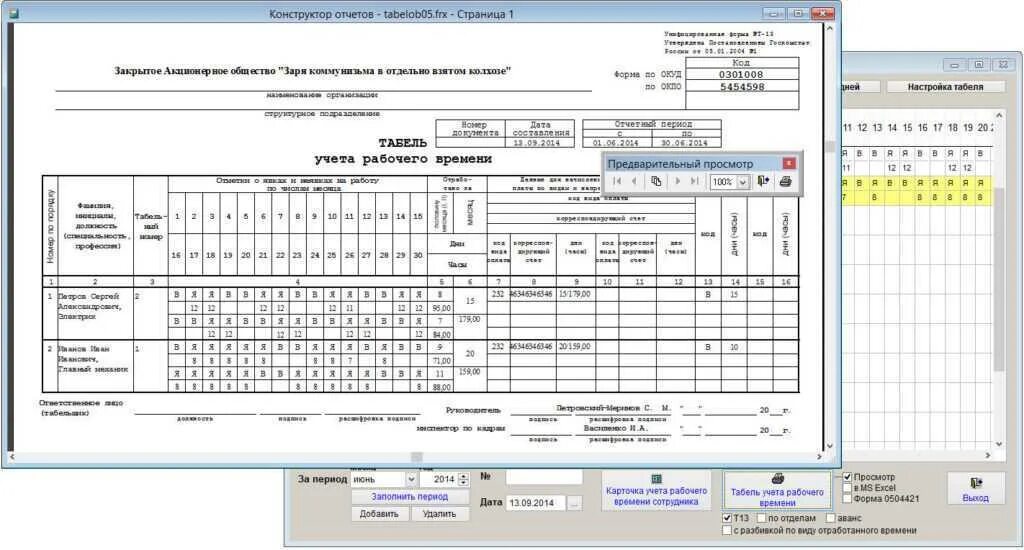Click the report window's vertical scrollbar thumb

830,147
